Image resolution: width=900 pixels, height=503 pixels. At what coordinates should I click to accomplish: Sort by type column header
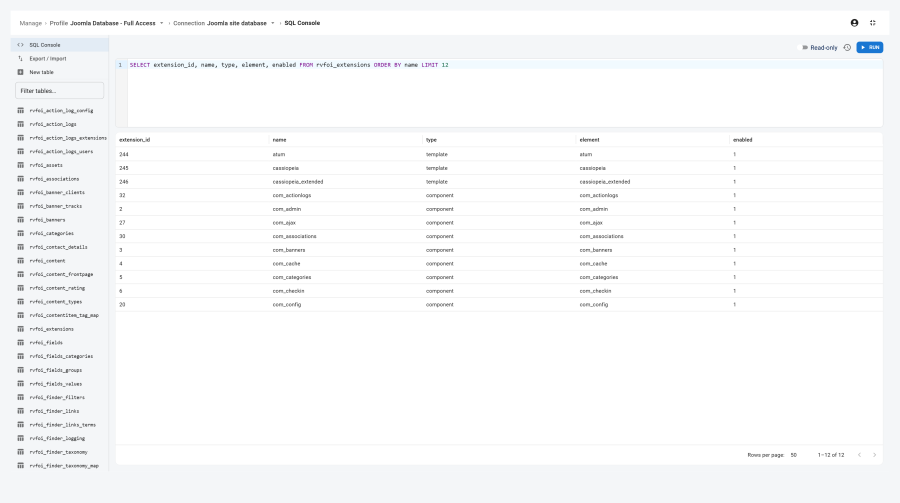point(431,140)
